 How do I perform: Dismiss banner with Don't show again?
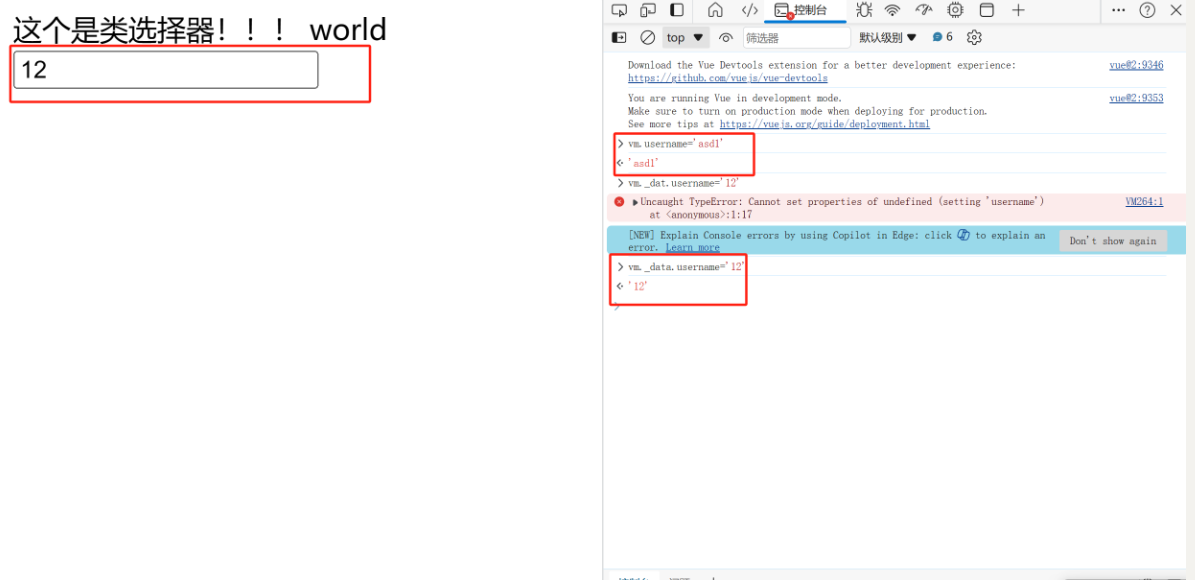tap(1113, 241)
